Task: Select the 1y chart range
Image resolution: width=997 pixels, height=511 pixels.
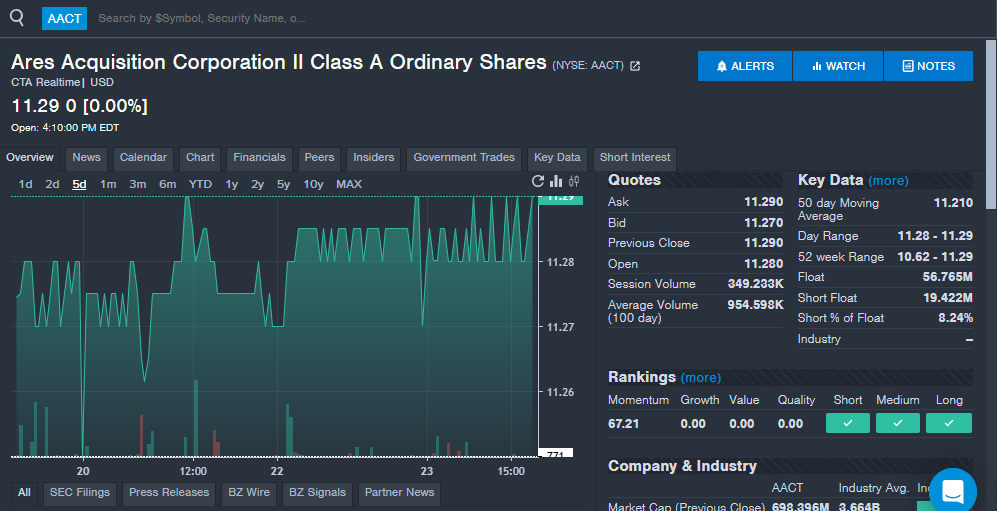Action: pyautogui.click(x=231, y=184)
